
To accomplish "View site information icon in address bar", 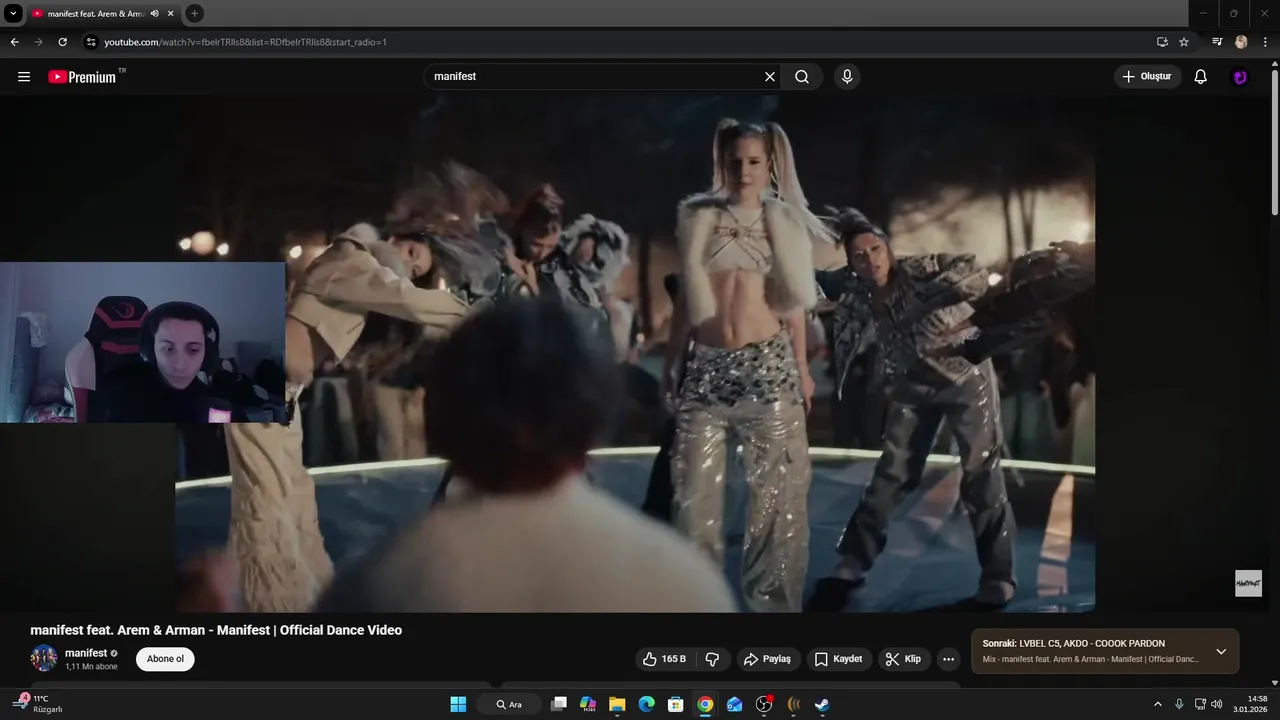I will tap(91, 42).
